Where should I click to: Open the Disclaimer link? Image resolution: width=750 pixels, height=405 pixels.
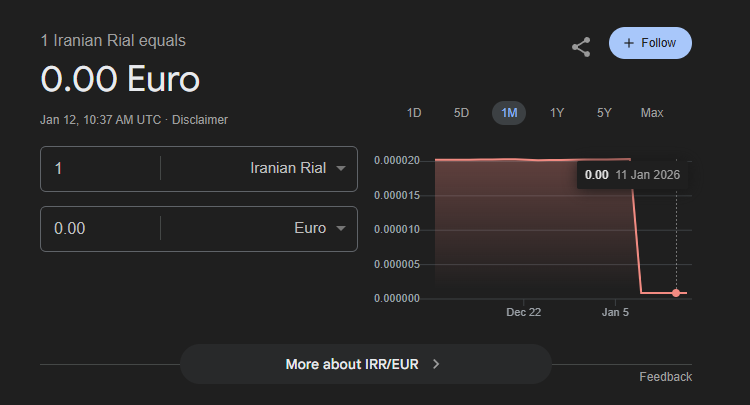200,120
